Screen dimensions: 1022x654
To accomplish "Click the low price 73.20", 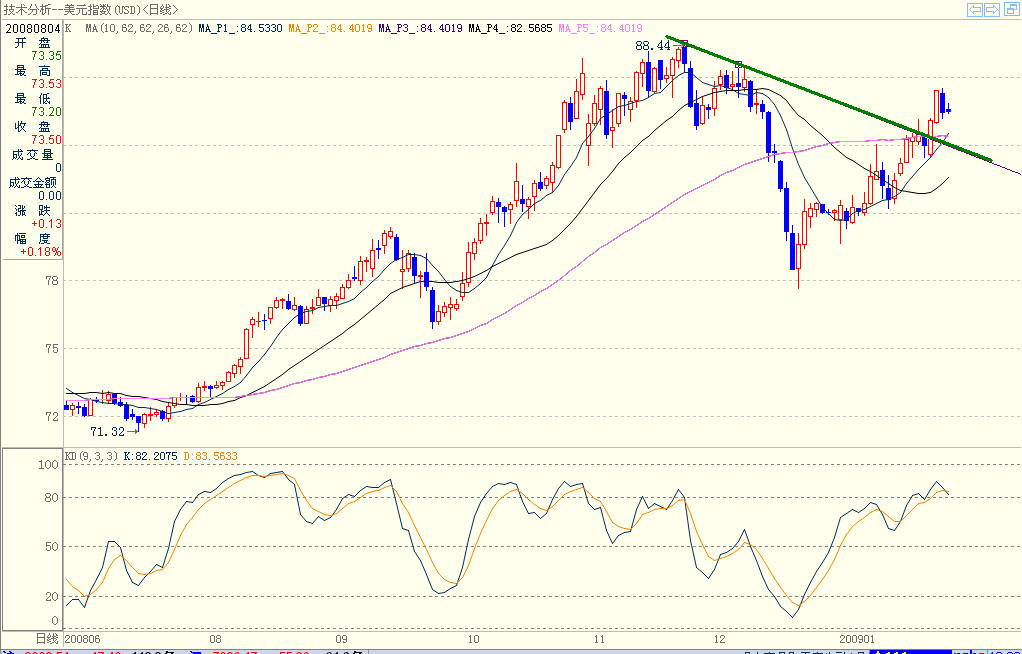I will point(46,112).
